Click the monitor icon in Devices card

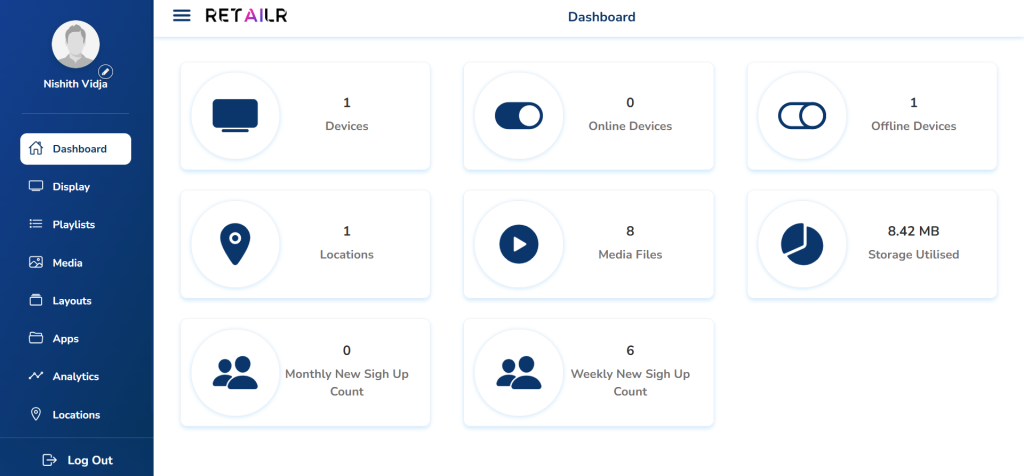(235, 116)
